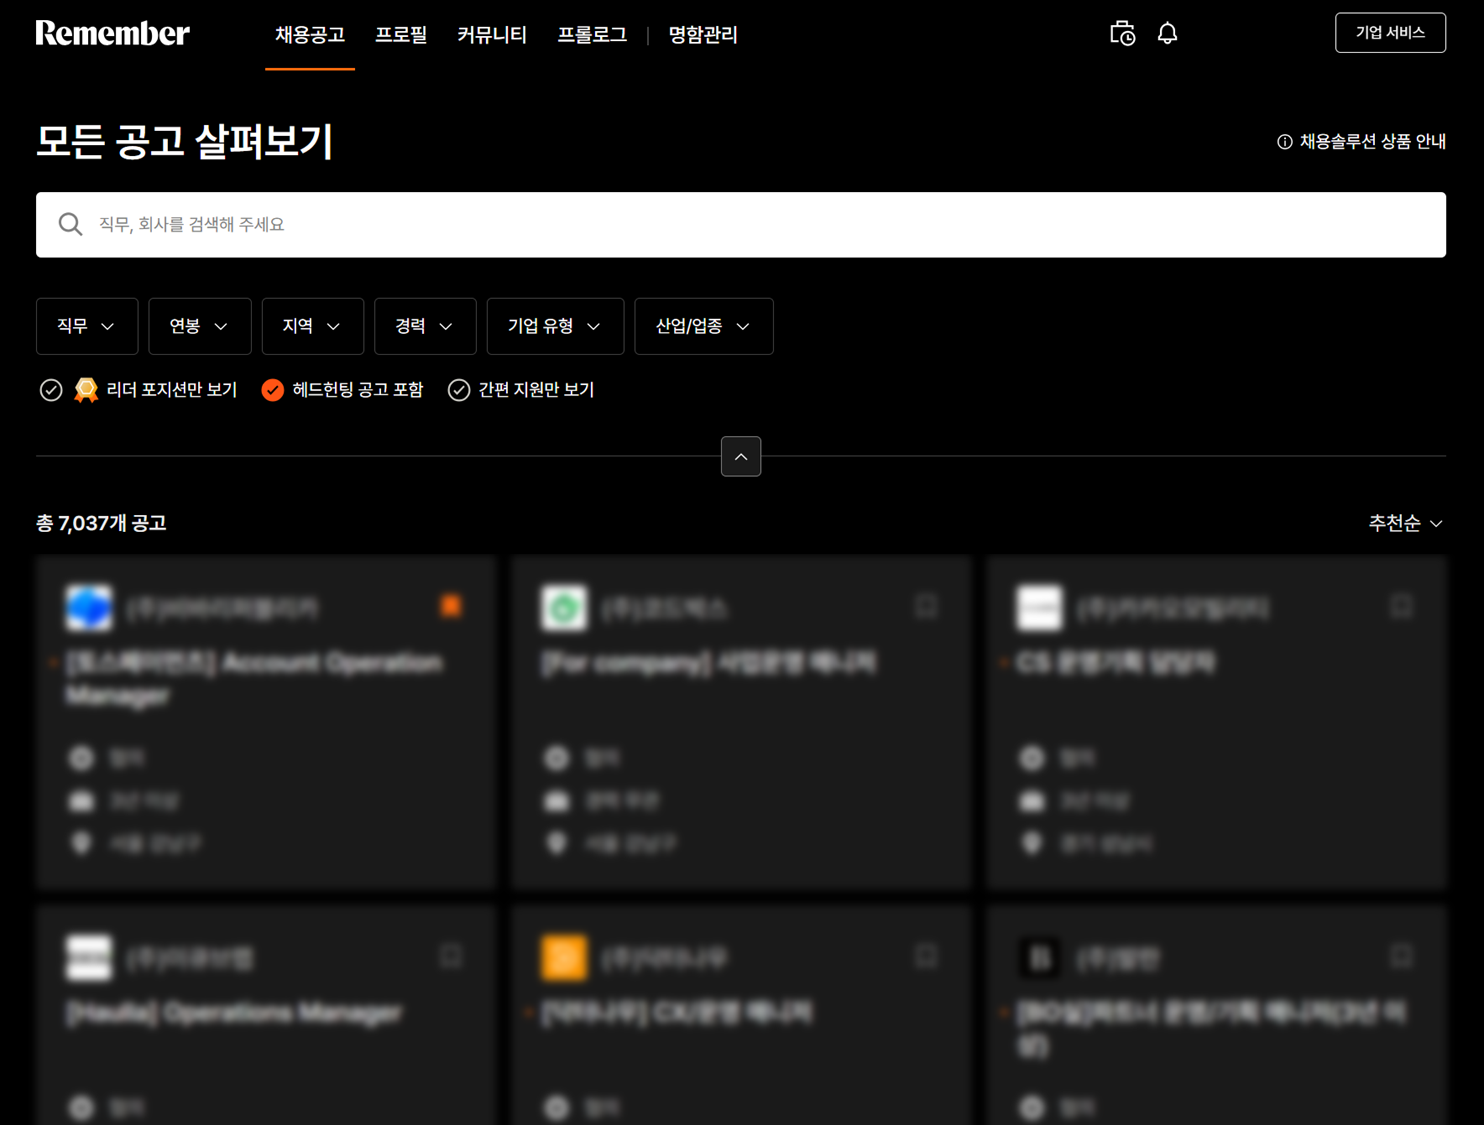The width and height of the screenshot is (1484, 1125).
Task: Click the medal icon beside 리더 포지션만 보기
Action: pos(86,390)
